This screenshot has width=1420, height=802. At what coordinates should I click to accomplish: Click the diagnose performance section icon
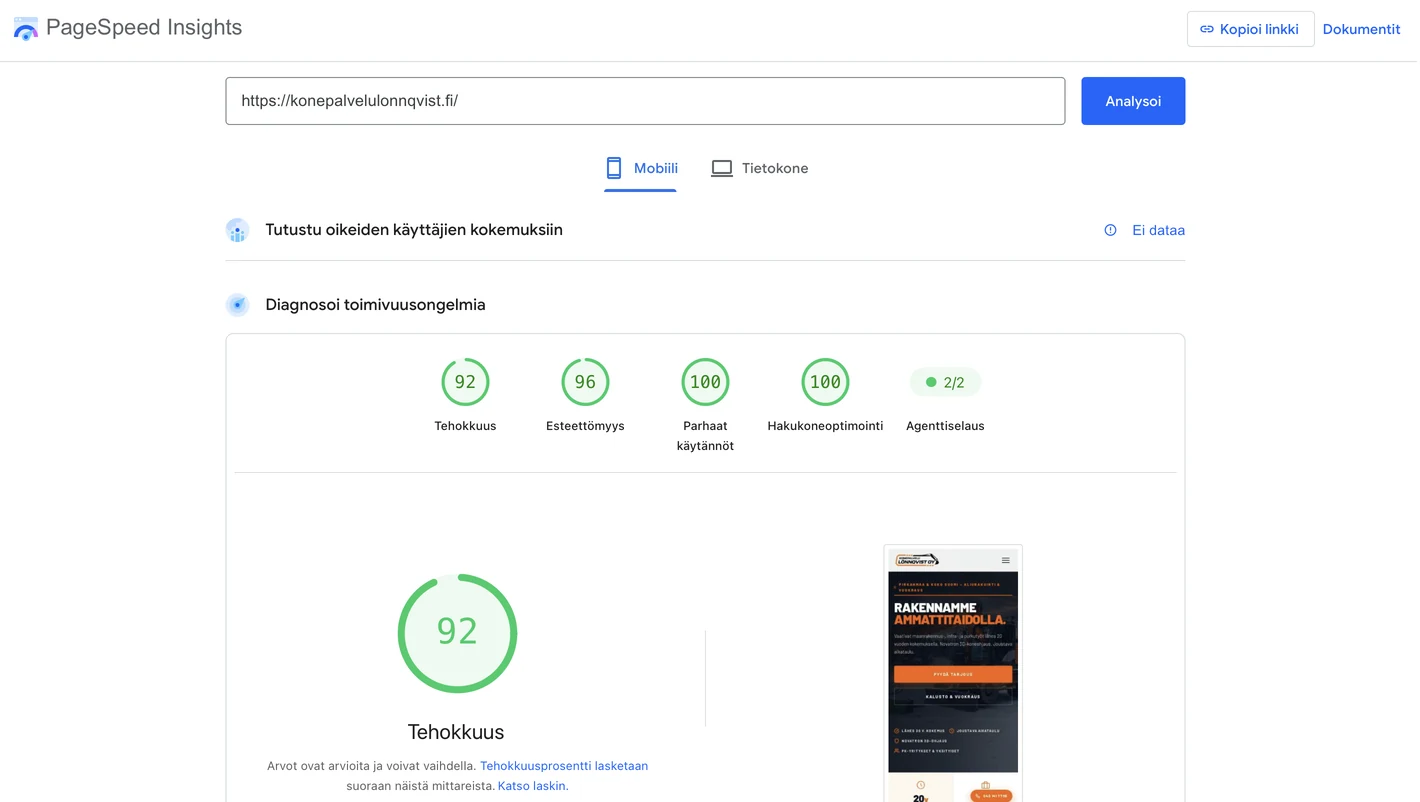coord(237,305)
